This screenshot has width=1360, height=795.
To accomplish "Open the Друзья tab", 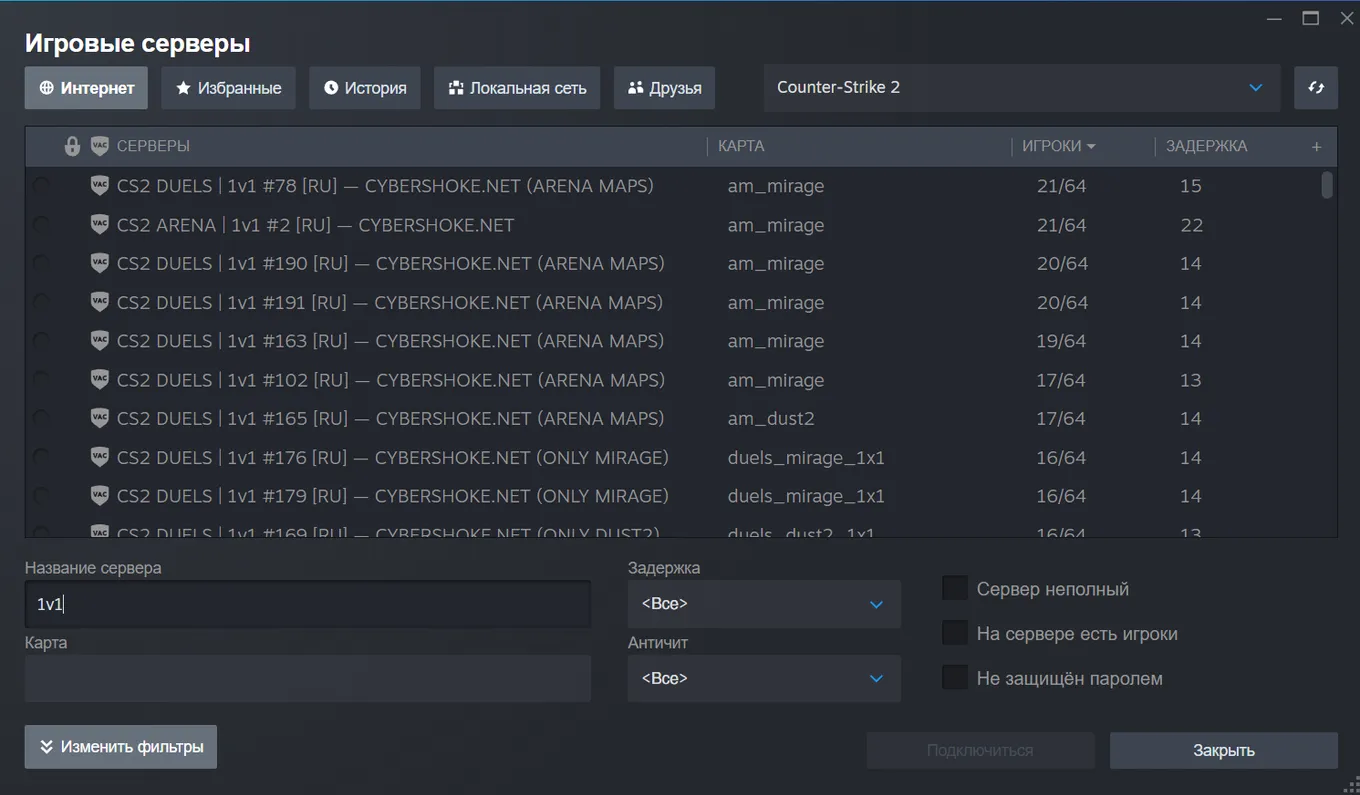I will click(665, 88).
